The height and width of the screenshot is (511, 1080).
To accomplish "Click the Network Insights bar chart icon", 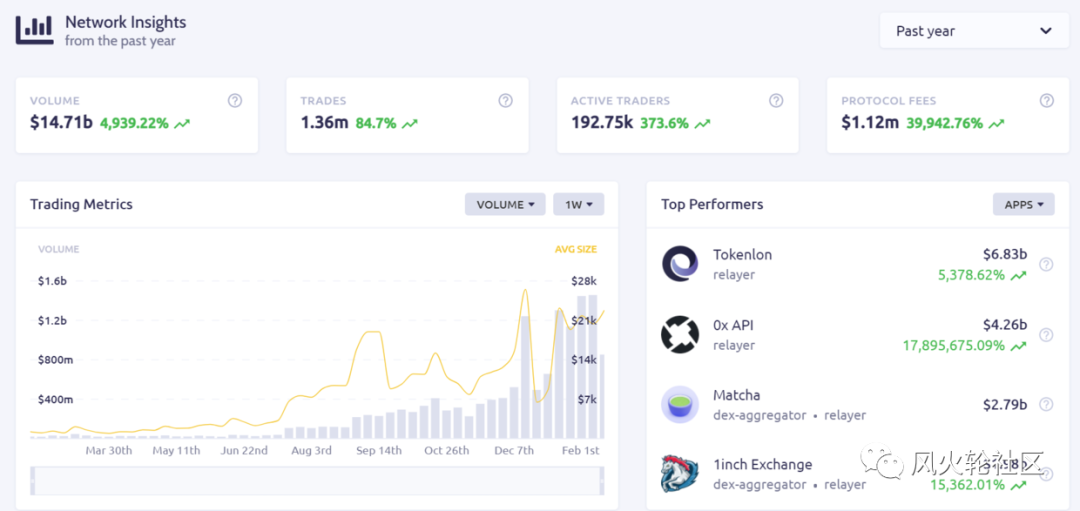I will coord(34,29).
